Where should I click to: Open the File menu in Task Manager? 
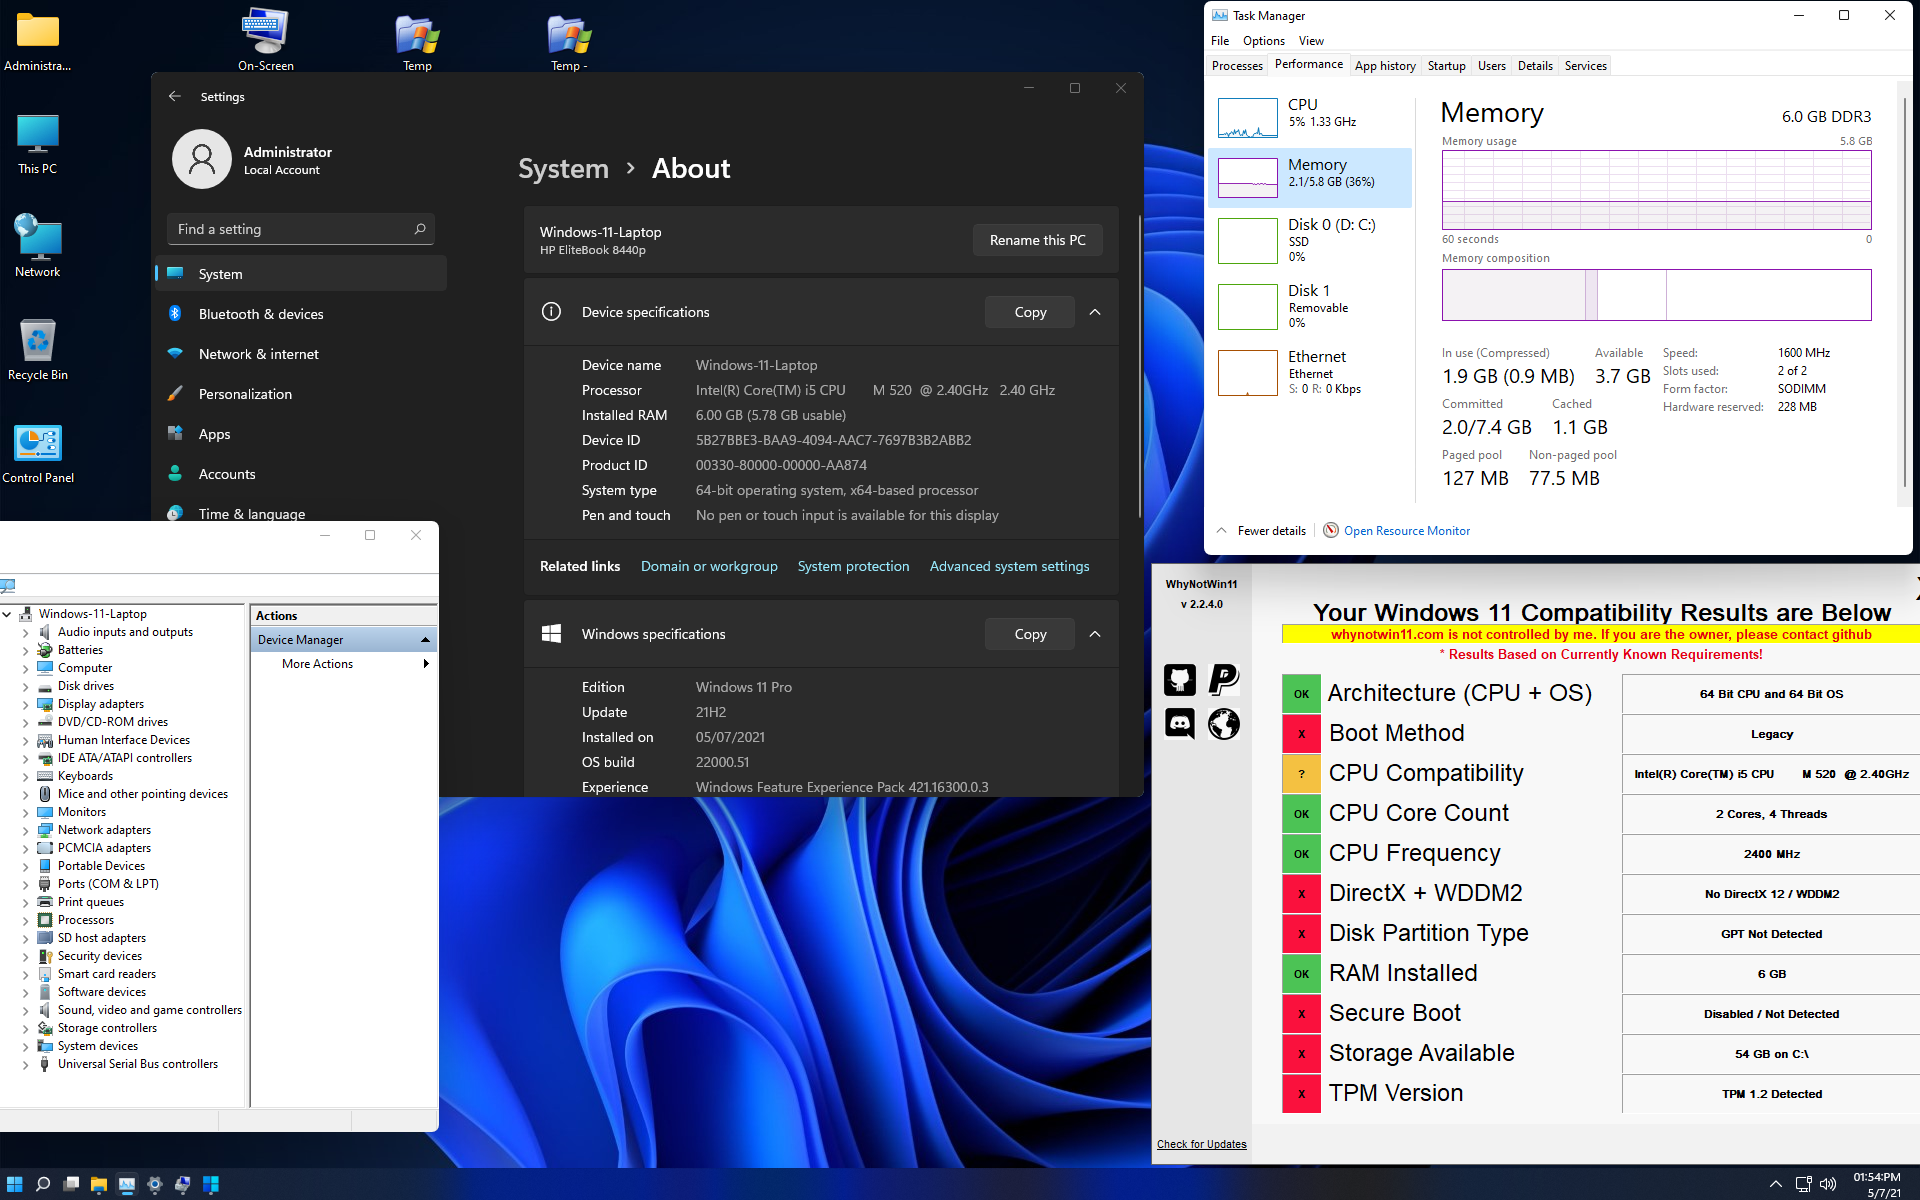pyautogui.click(x=1220, y=41)
